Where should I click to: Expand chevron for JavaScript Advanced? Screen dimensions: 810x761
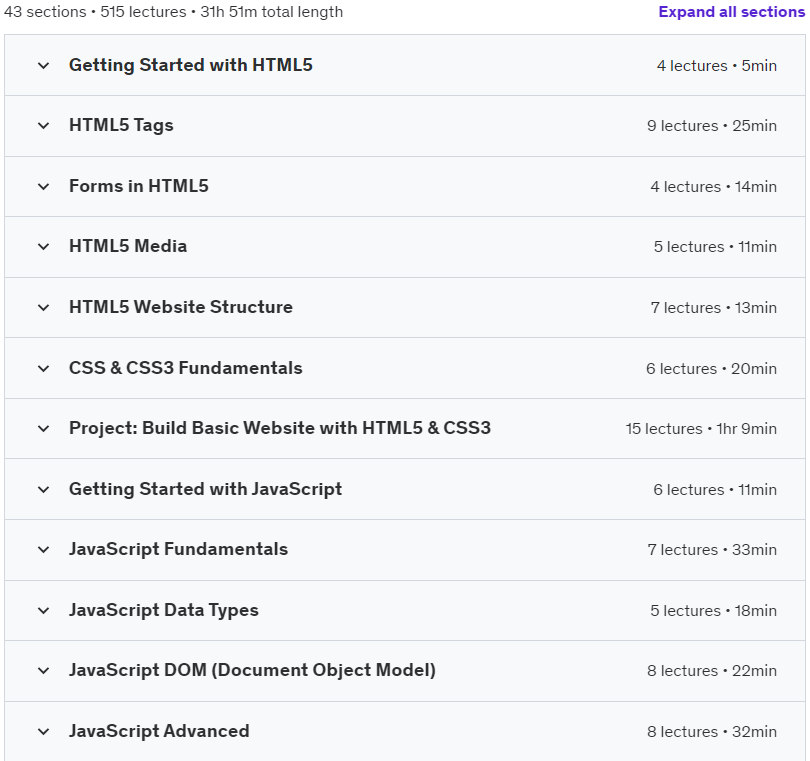coord(43,732)
